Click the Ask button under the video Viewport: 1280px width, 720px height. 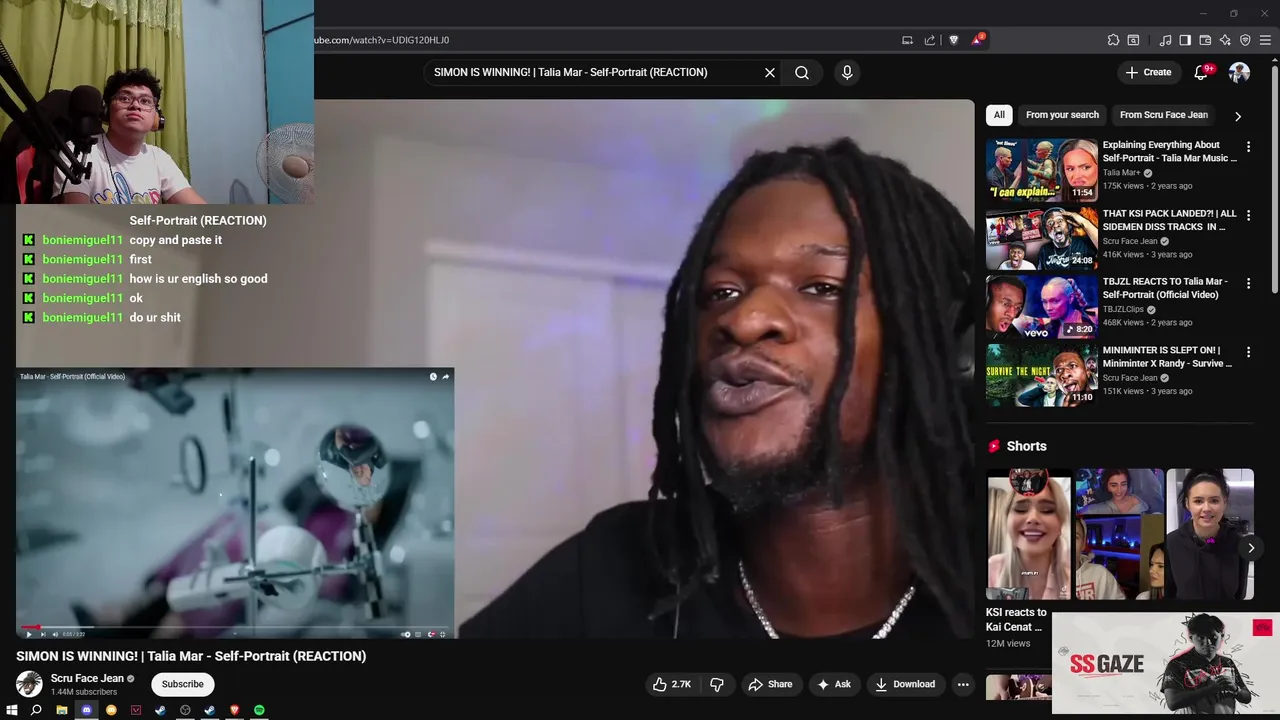coord(834,684)
